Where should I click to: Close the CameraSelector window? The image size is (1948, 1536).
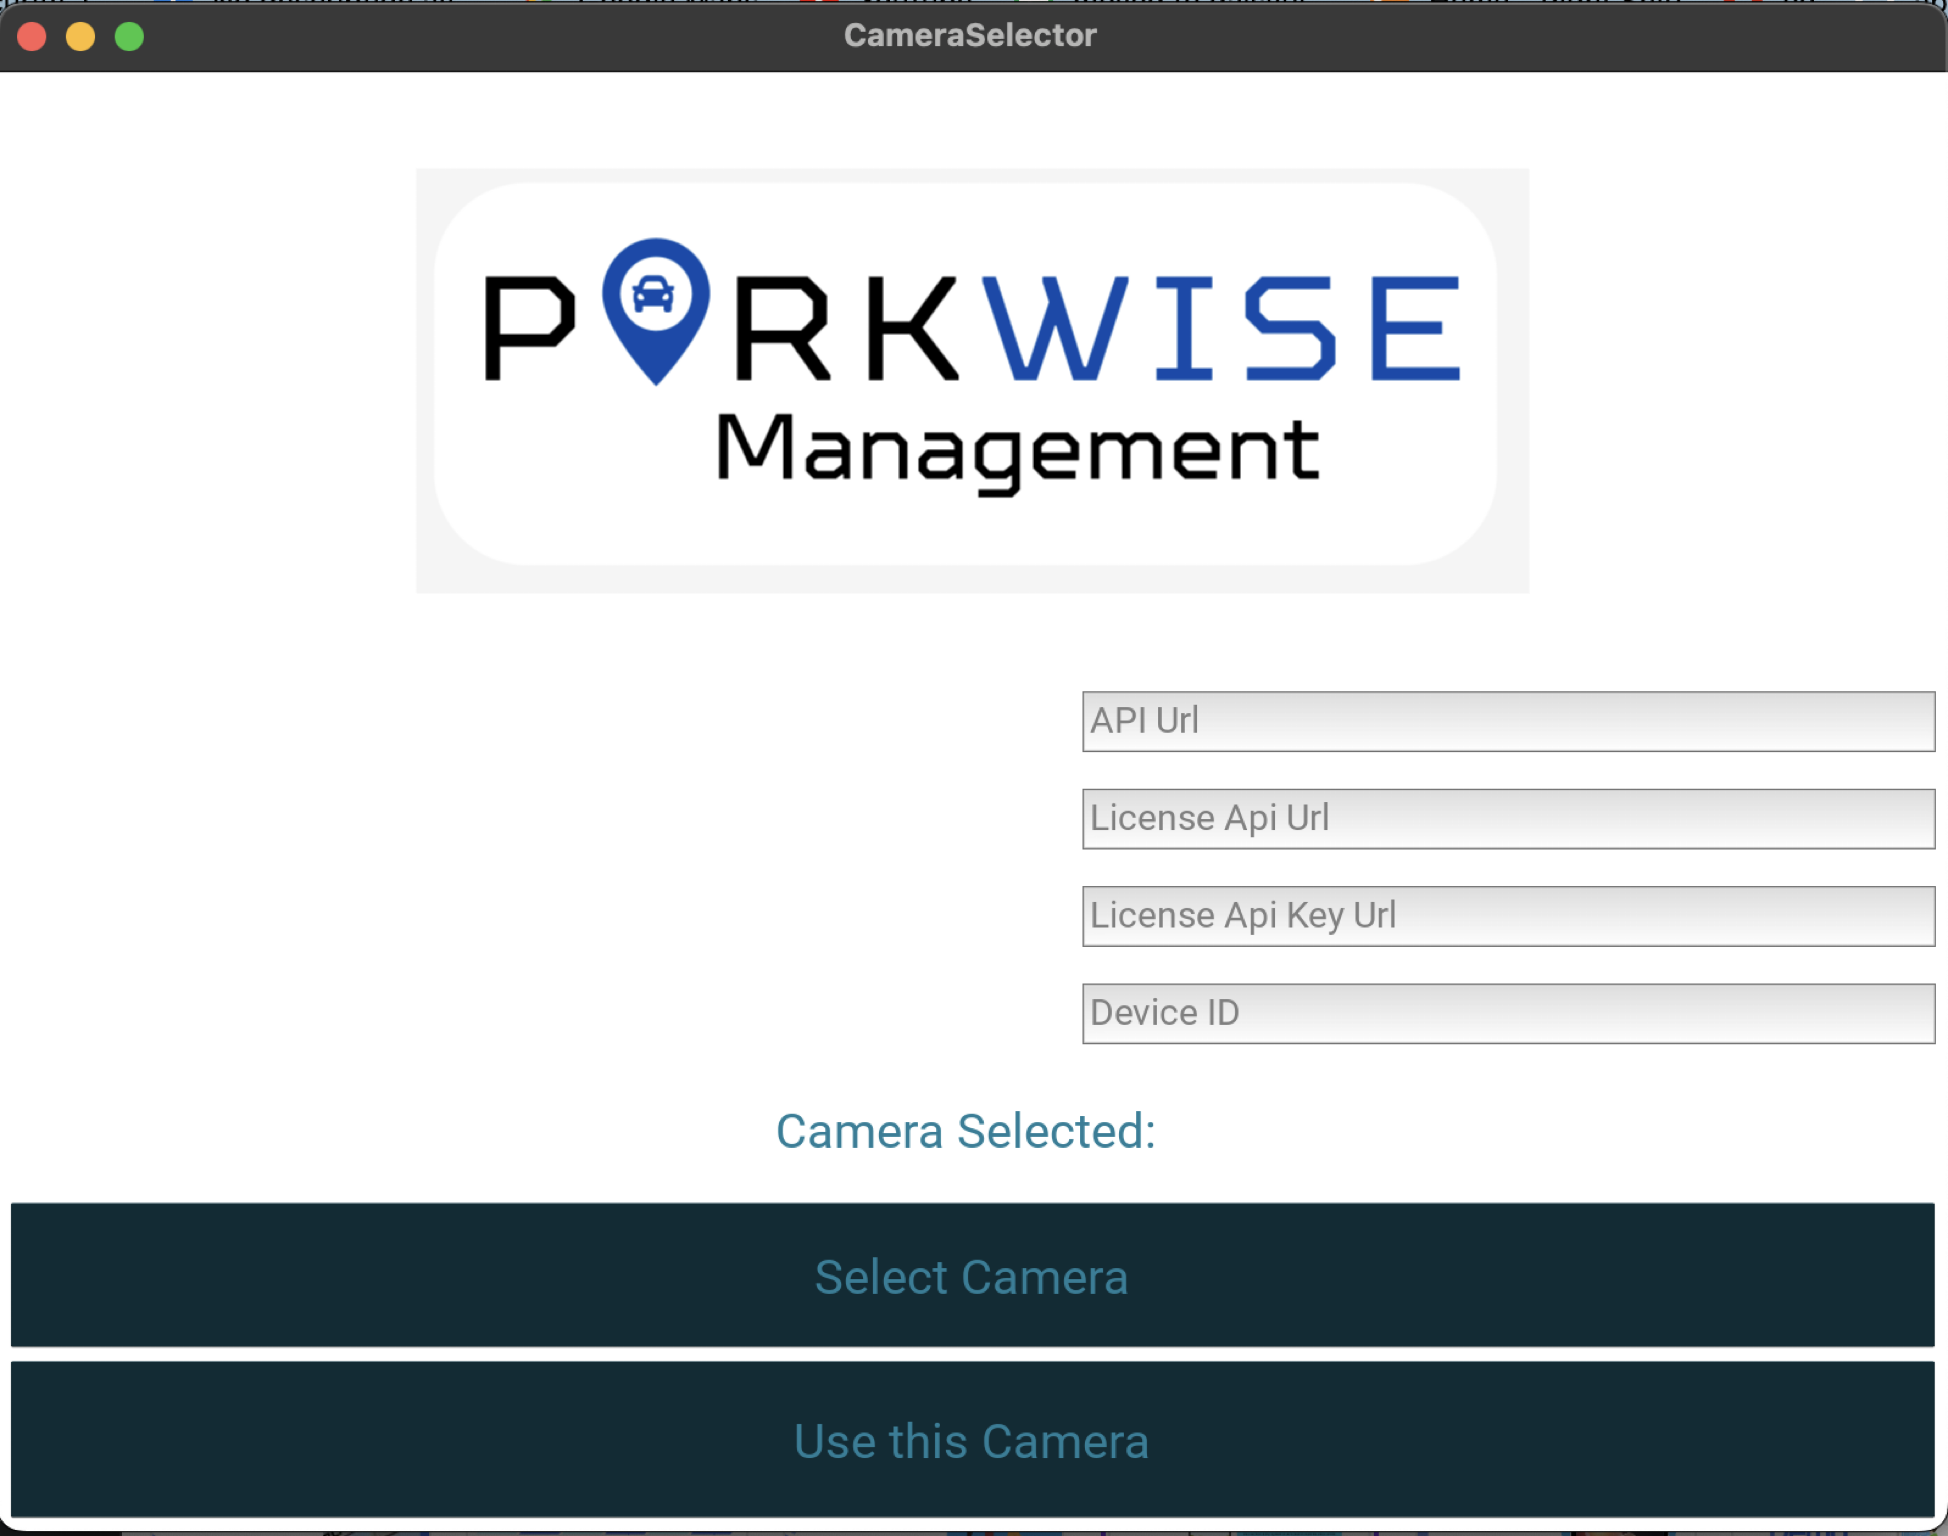pyautogui.click(x=33, y=35)
